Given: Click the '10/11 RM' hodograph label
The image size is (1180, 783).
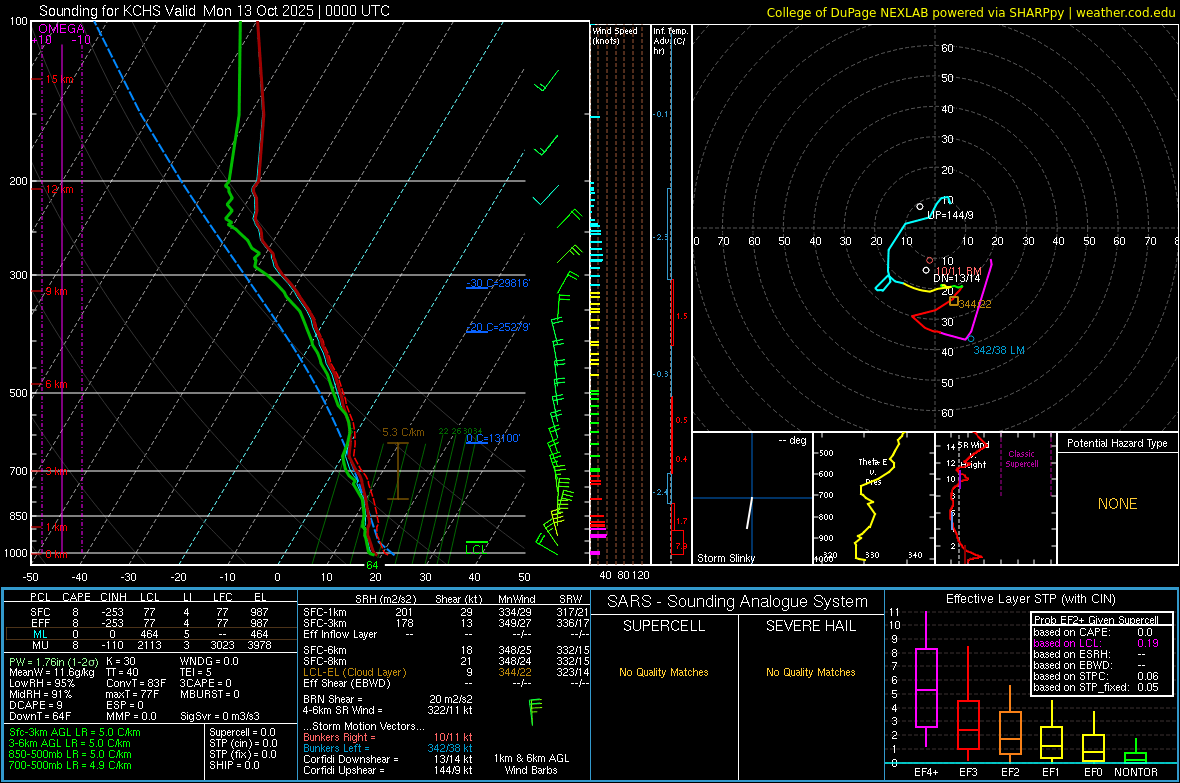Looking at the screenshot, I should click(x=958, y=271).
